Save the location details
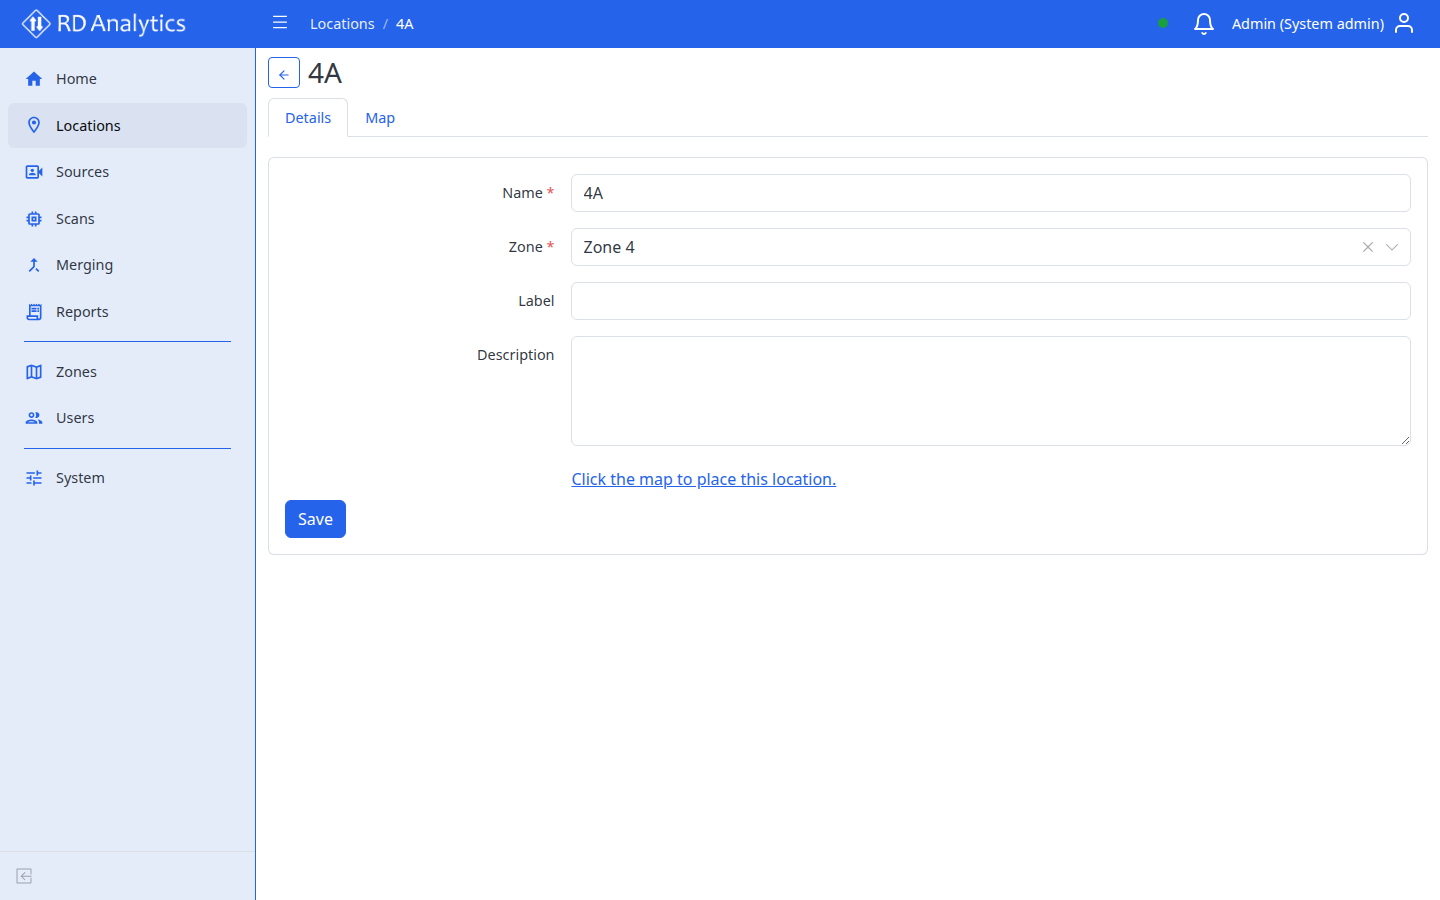 (315, 519)
